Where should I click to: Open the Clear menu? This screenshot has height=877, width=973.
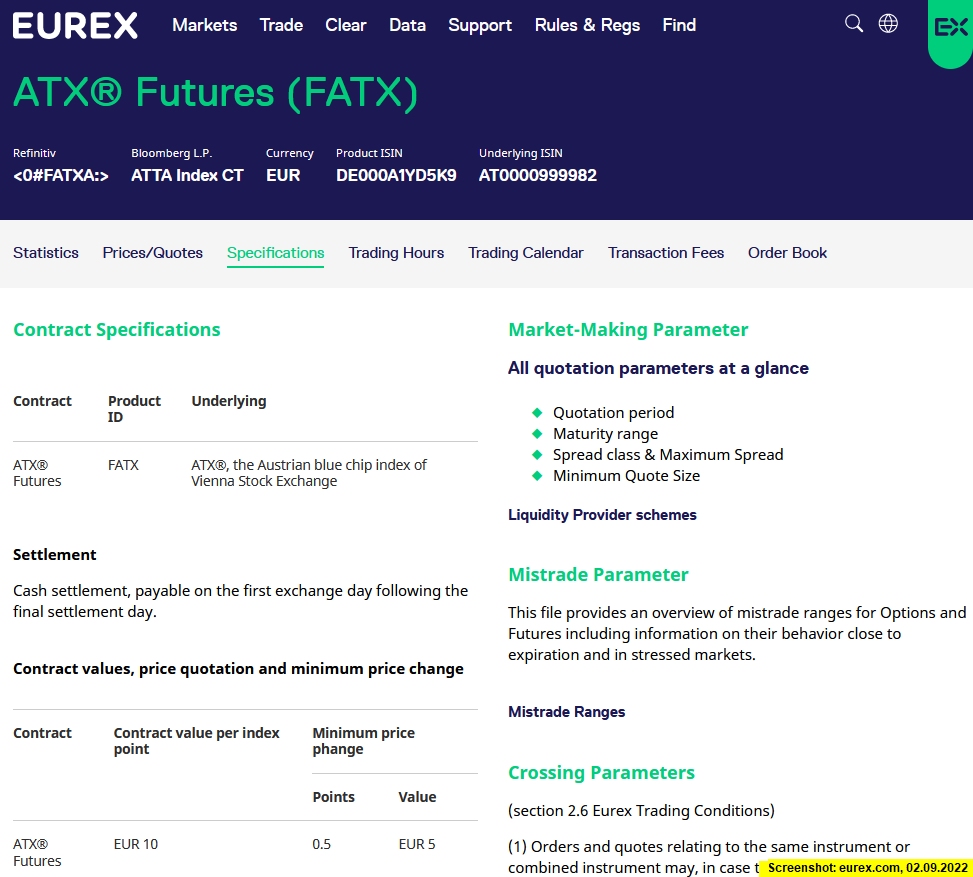click(346, 25)
